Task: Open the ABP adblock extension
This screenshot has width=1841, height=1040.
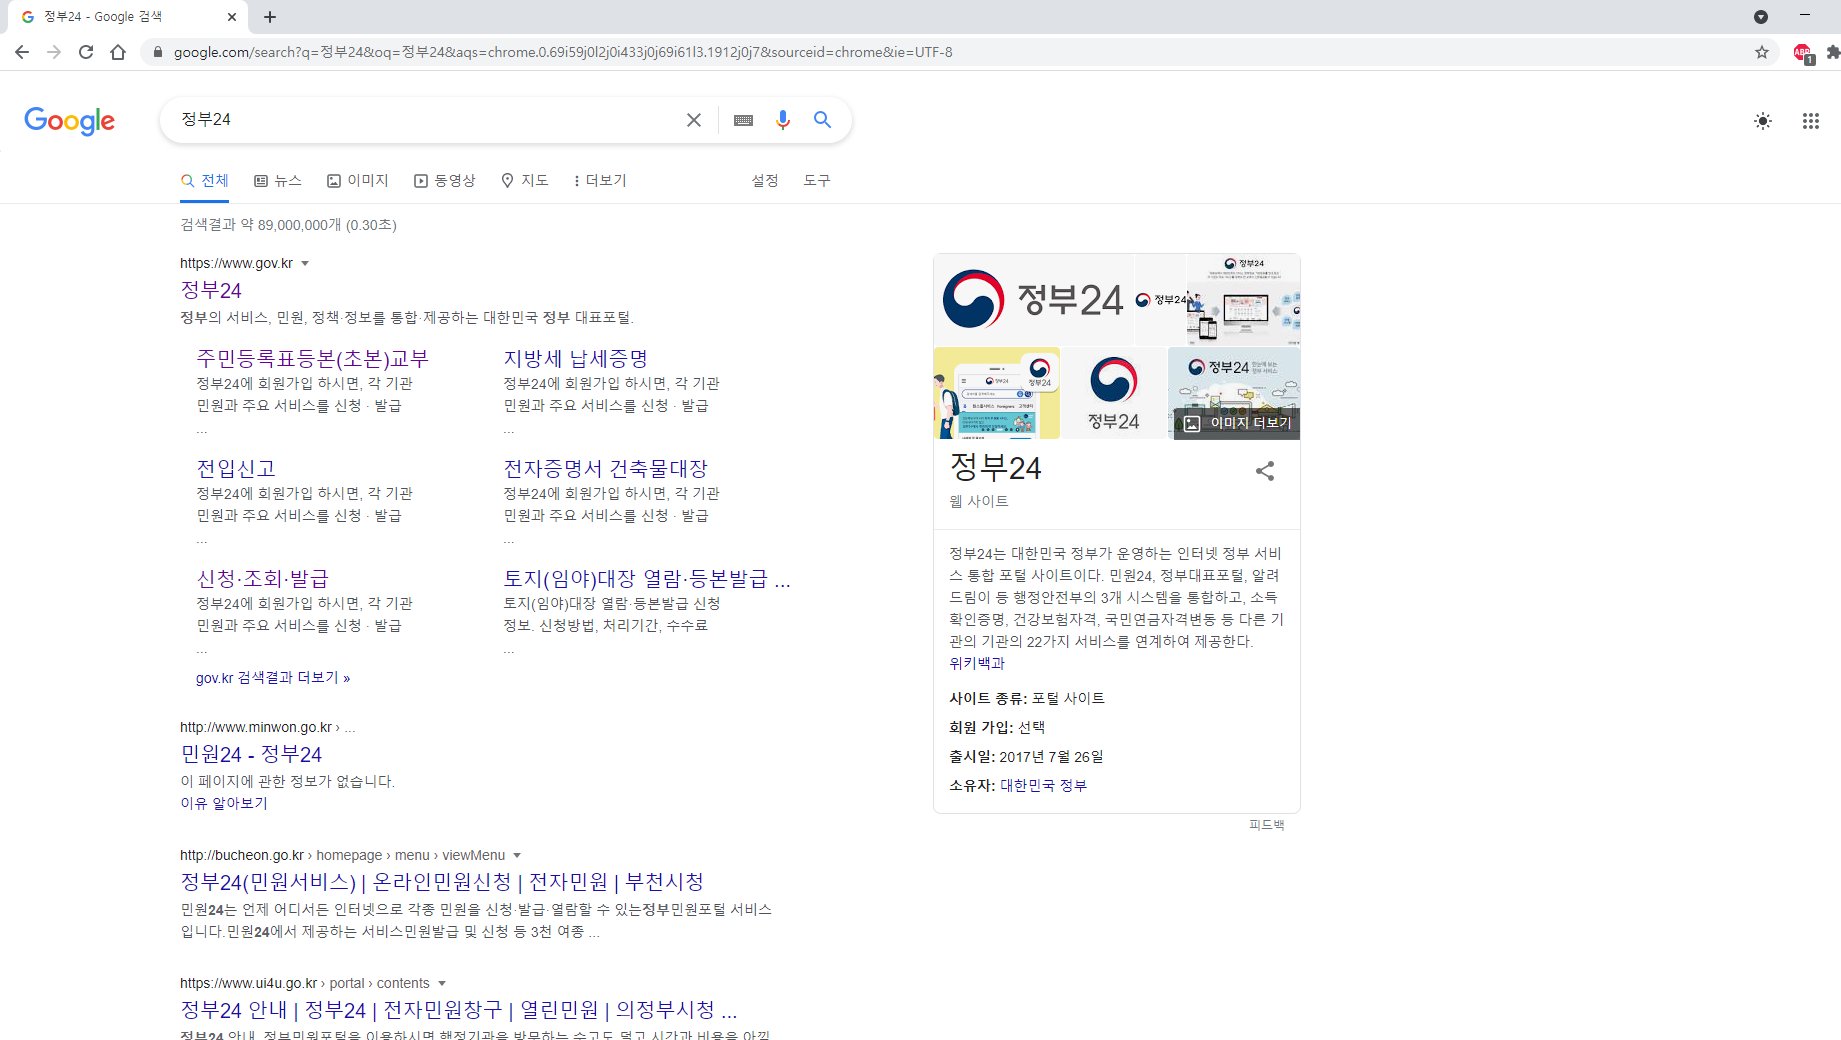Action: coord(1803,53)
